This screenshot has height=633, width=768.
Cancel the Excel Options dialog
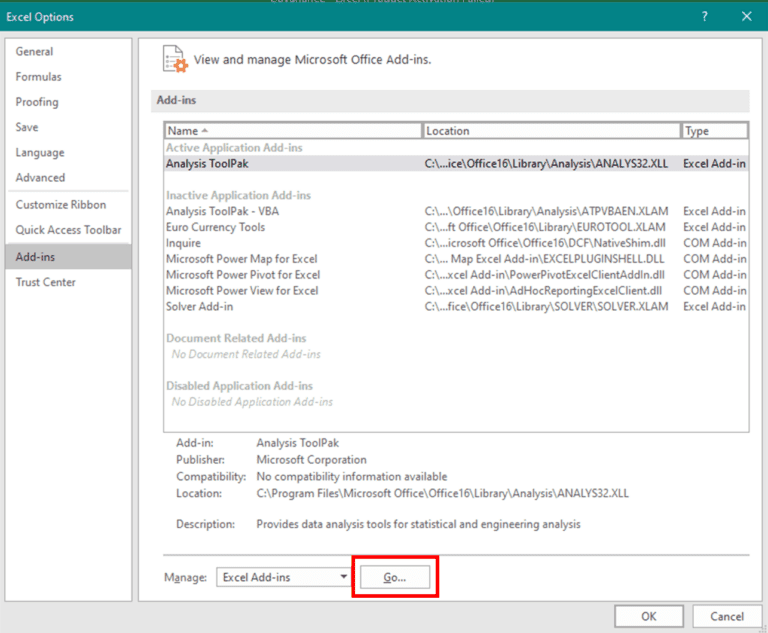pos(720,616)
